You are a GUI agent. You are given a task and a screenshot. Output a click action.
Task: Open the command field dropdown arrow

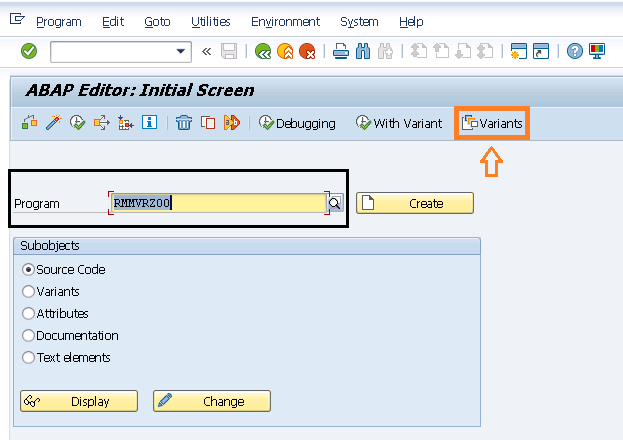(x=180, y=51)
